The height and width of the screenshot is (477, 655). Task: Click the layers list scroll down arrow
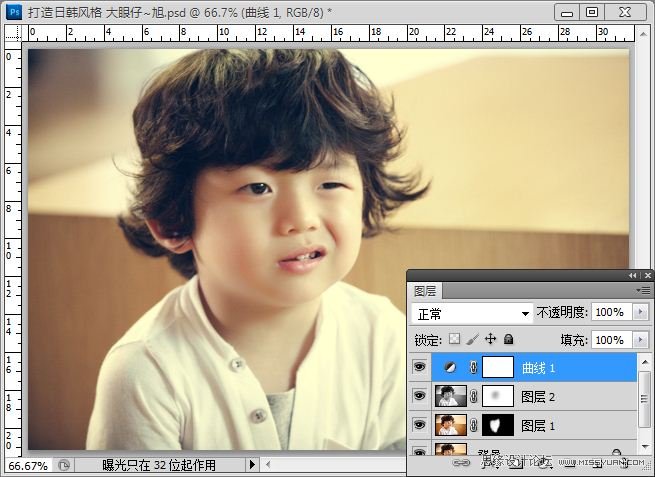[x=645, y=445]
